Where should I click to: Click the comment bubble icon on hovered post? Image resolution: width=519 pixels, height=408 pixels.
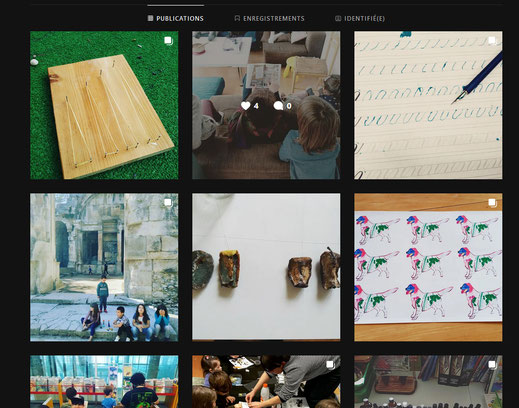[278, 106]
